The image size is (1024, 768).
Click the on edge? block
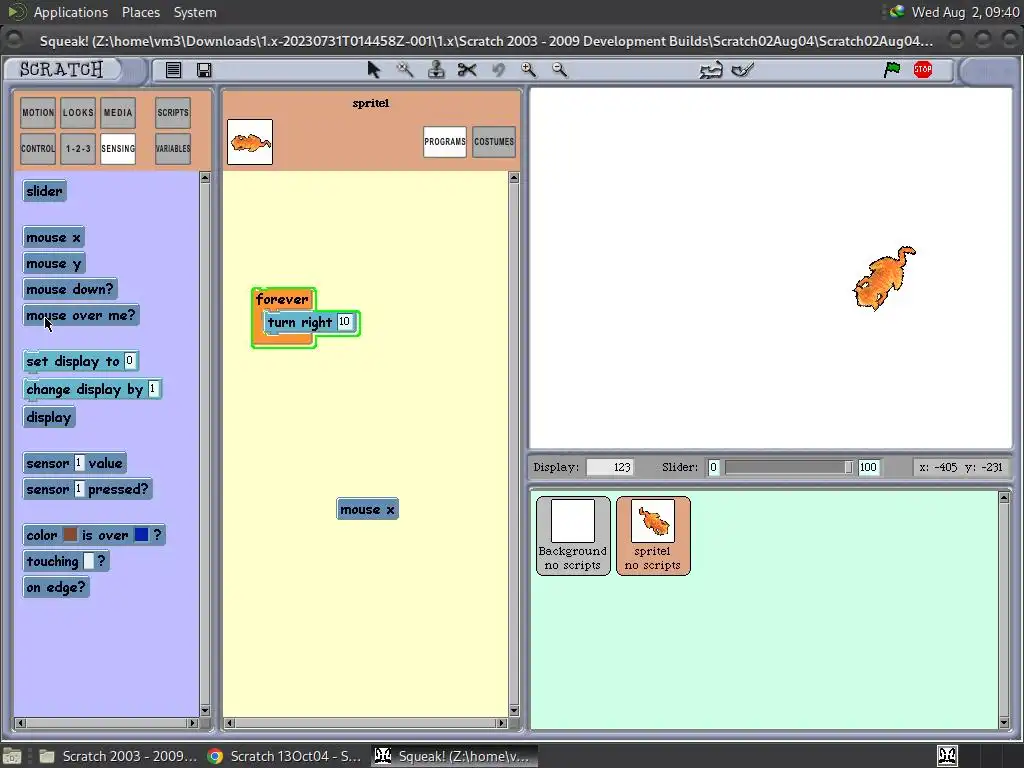click(56, 587)
